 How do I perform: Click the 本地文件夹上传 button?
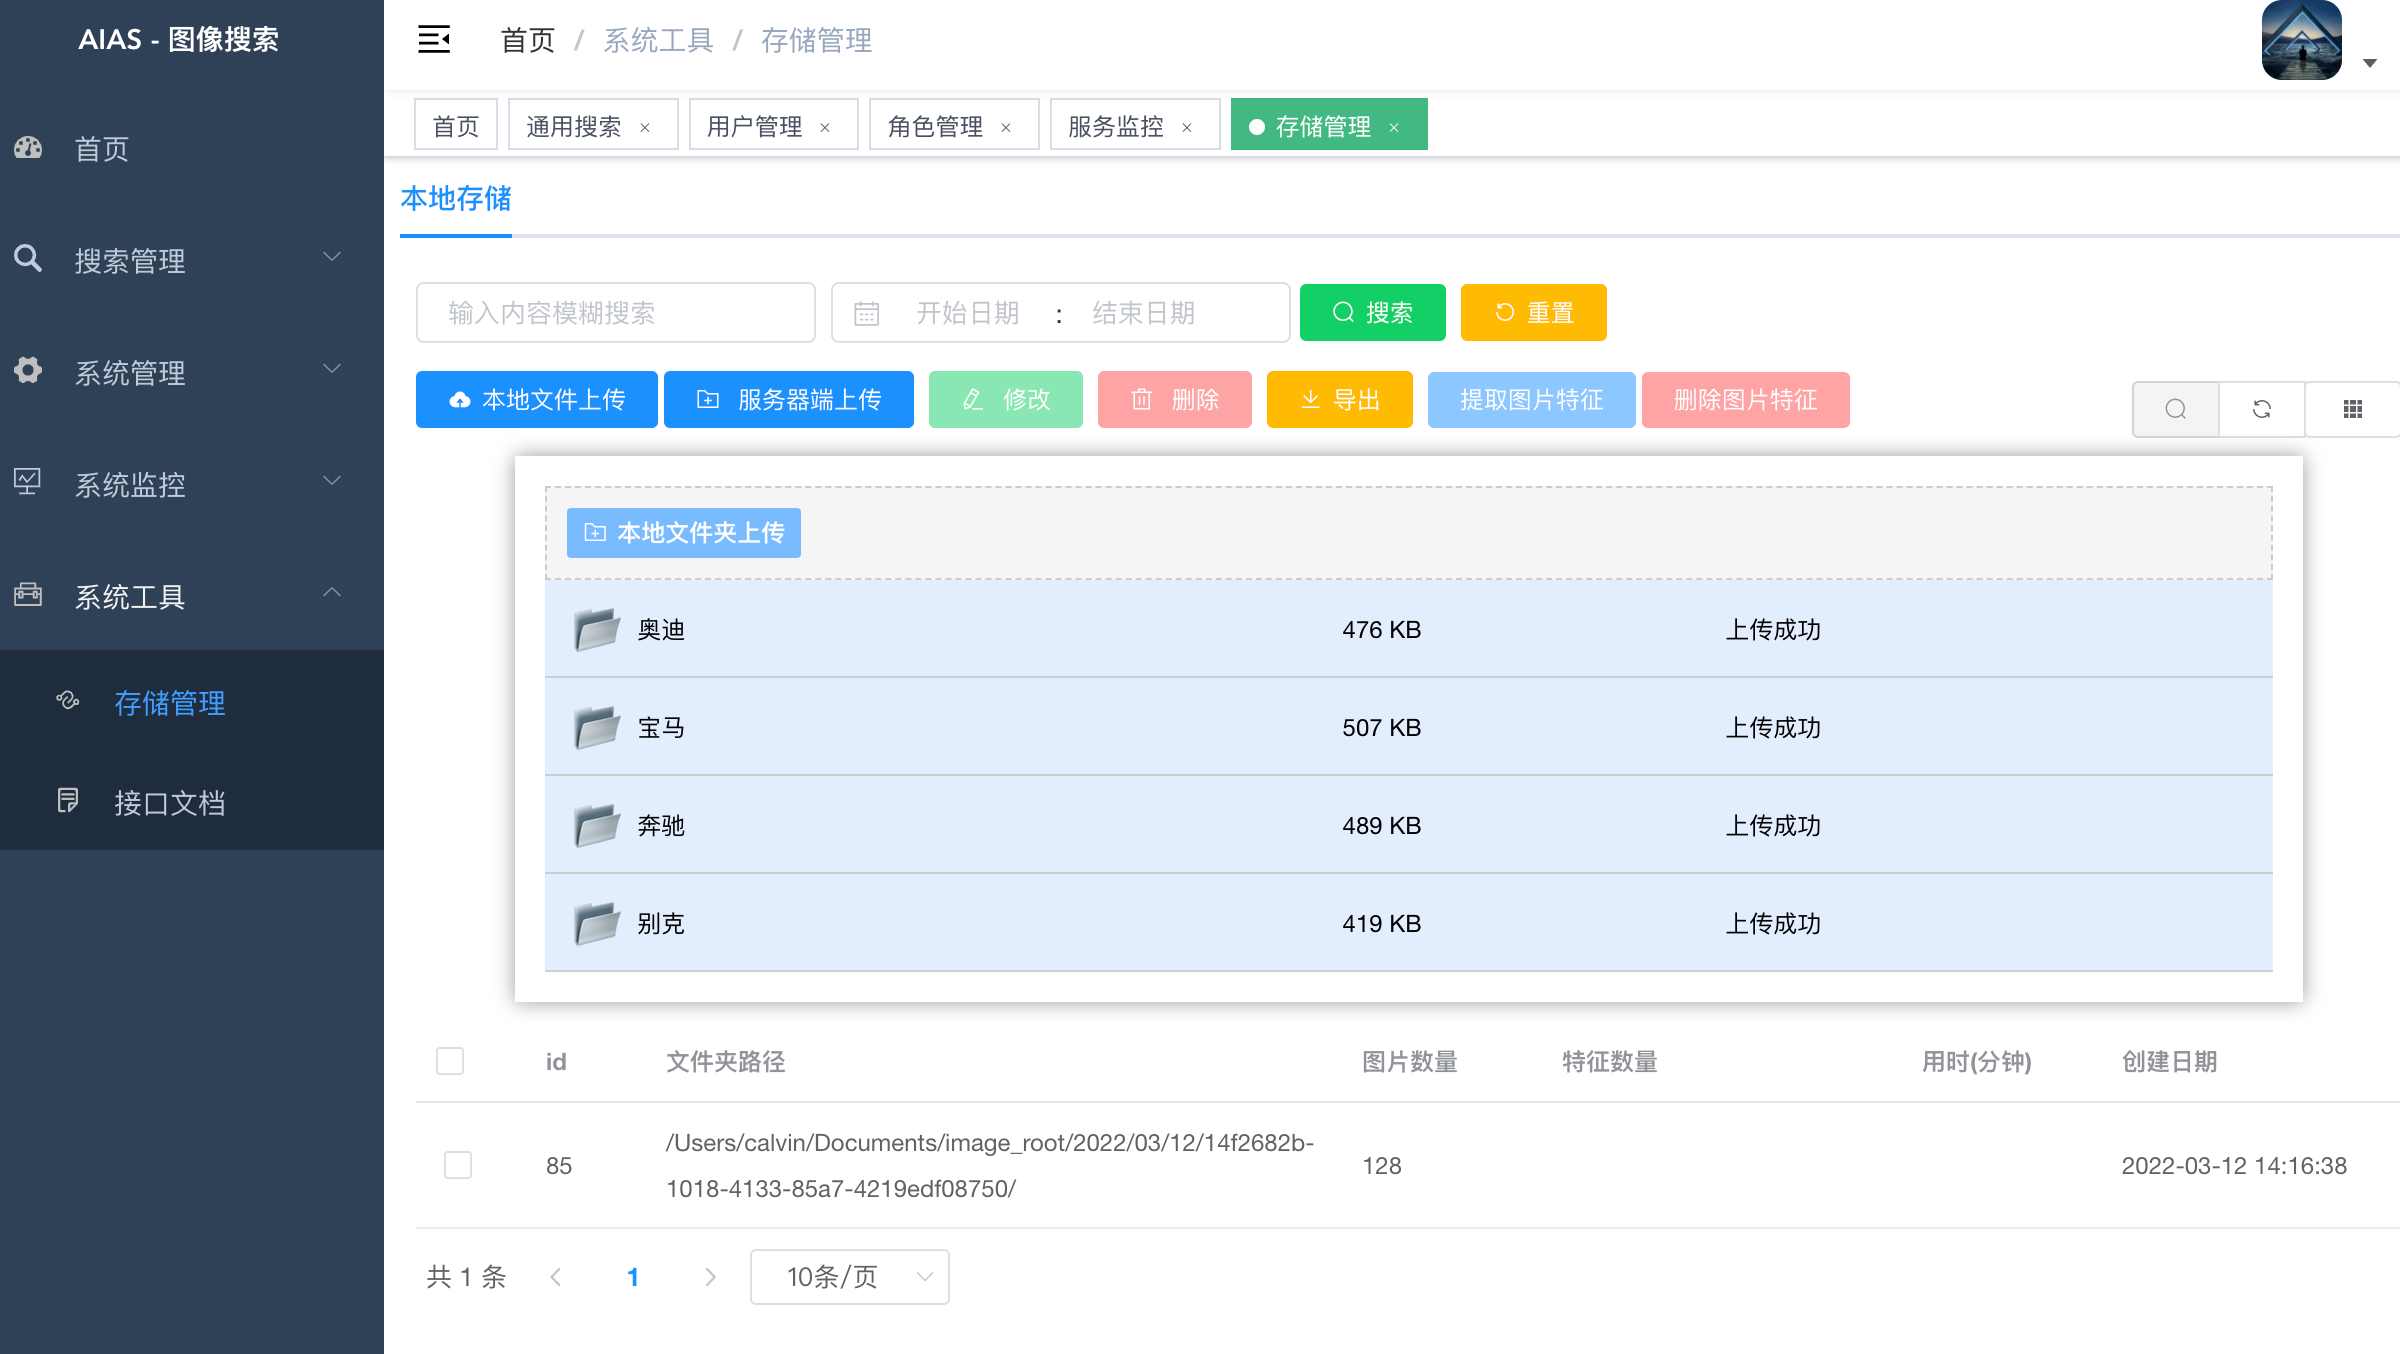[x=684, y=533]
